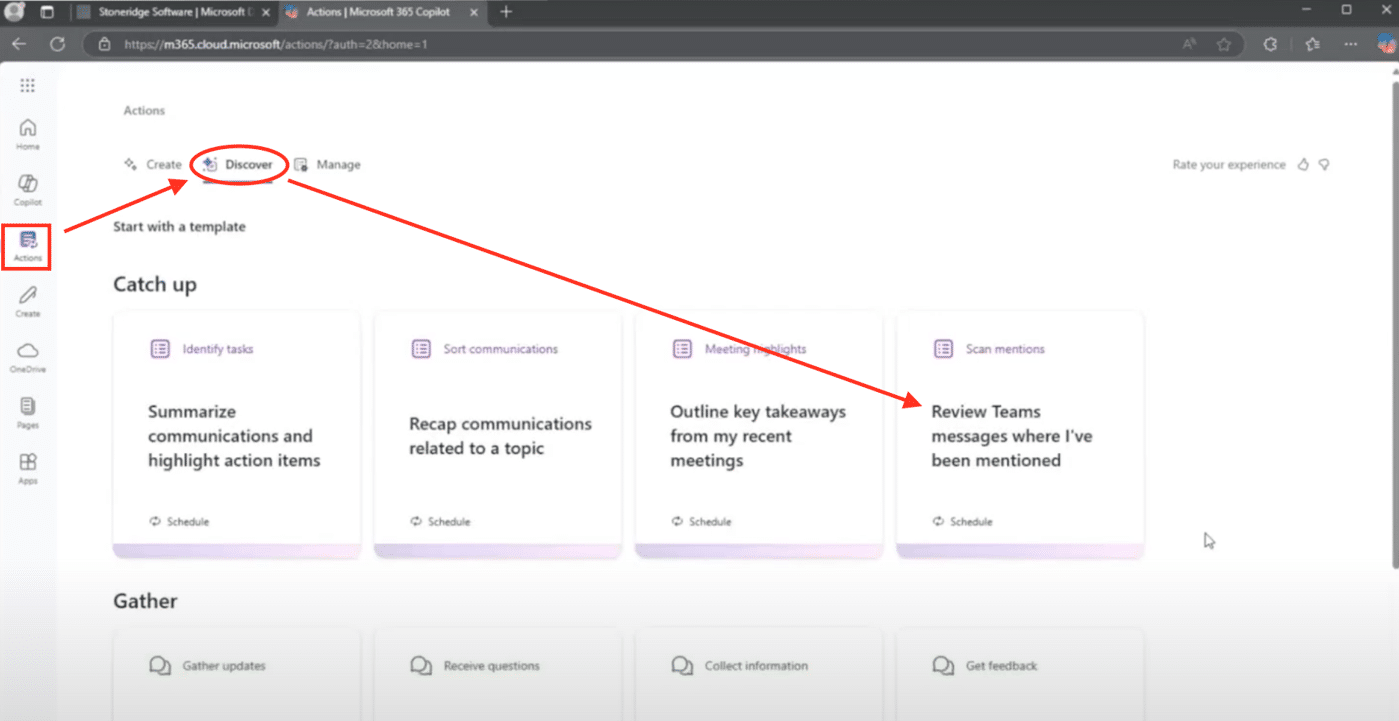Switch to the Create tab
The image size is (1399, 721).
[x=153, y=165]
